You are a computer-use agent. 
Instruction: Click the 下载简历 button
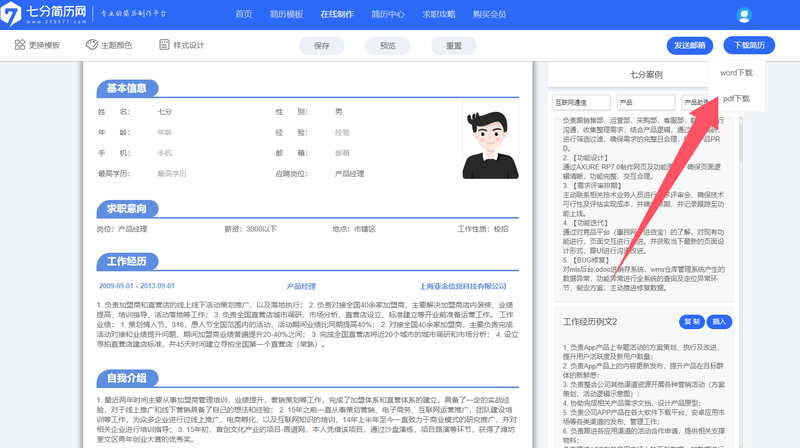(x=749, y=45)
